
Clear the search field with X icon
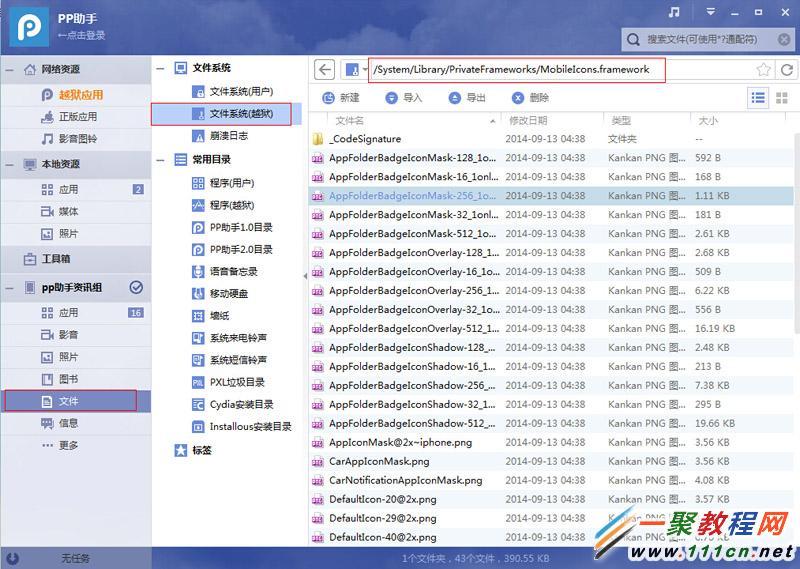(784, 39)
